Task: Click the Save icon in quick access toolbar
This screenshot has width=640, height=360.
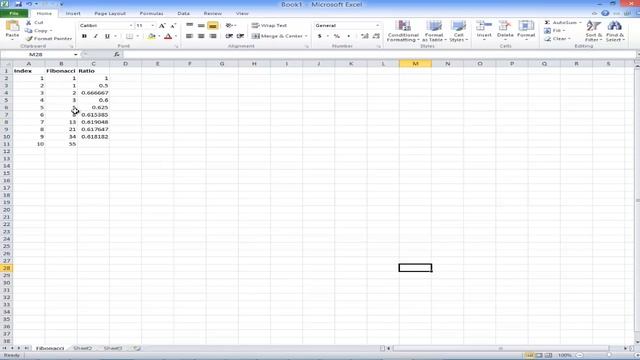Action: pos(18,4)
